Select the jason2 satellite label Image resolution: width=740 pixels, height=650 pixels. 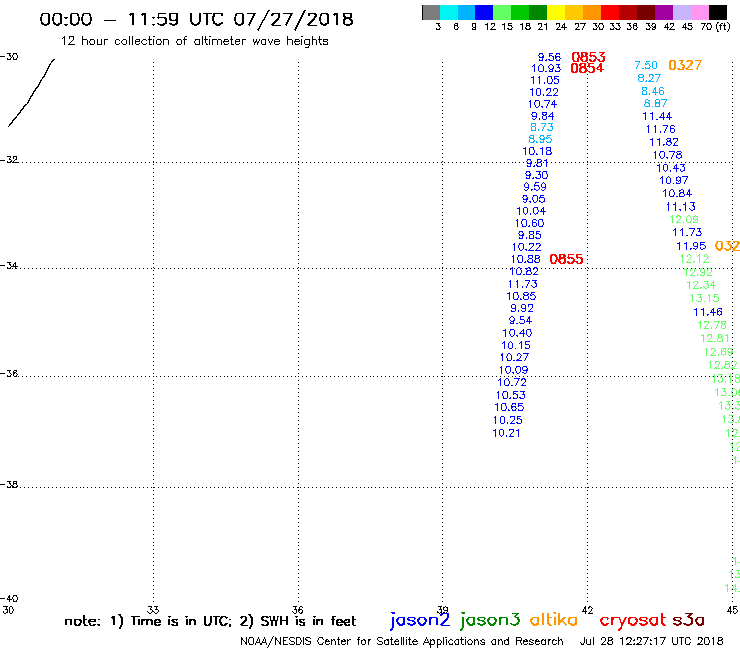click(x=420, y=620)
